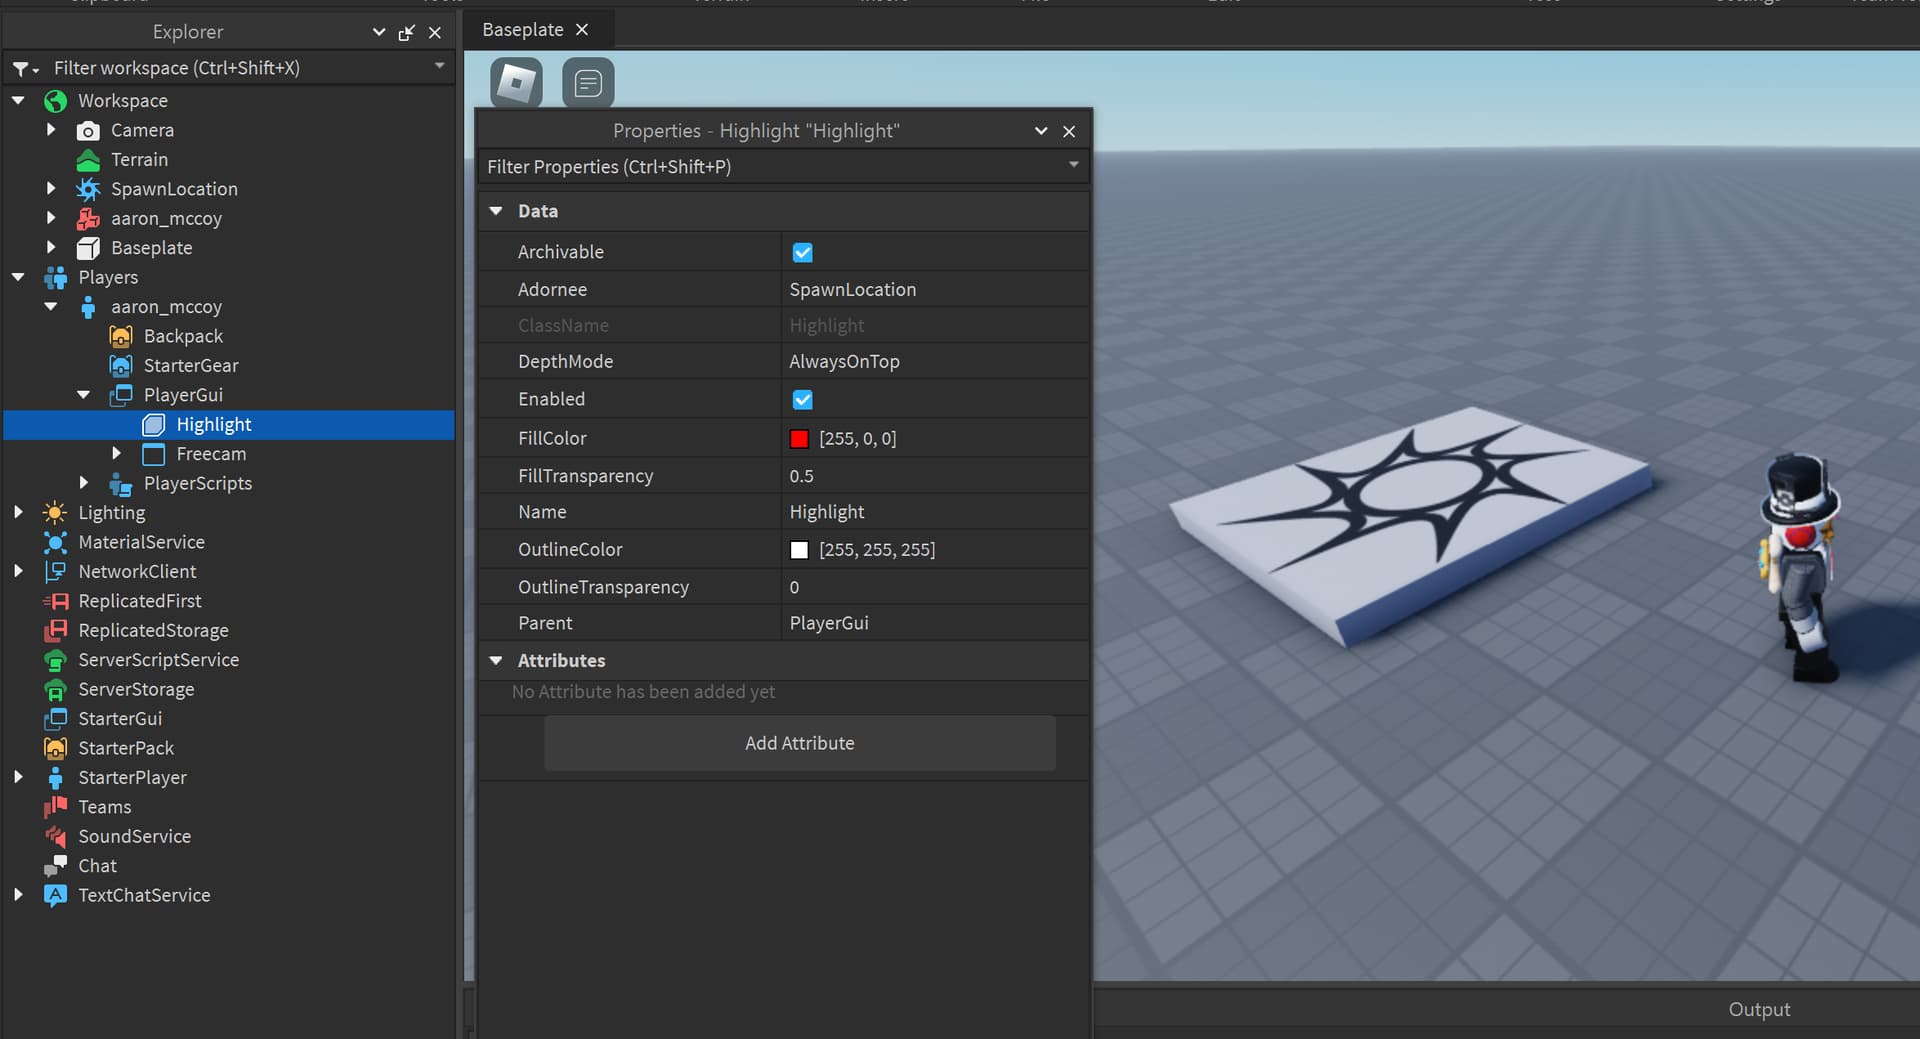Select the SoundService icon
Image resolution: width=1920 pixels, height=1039 pixels.
(x=55, y=837)
